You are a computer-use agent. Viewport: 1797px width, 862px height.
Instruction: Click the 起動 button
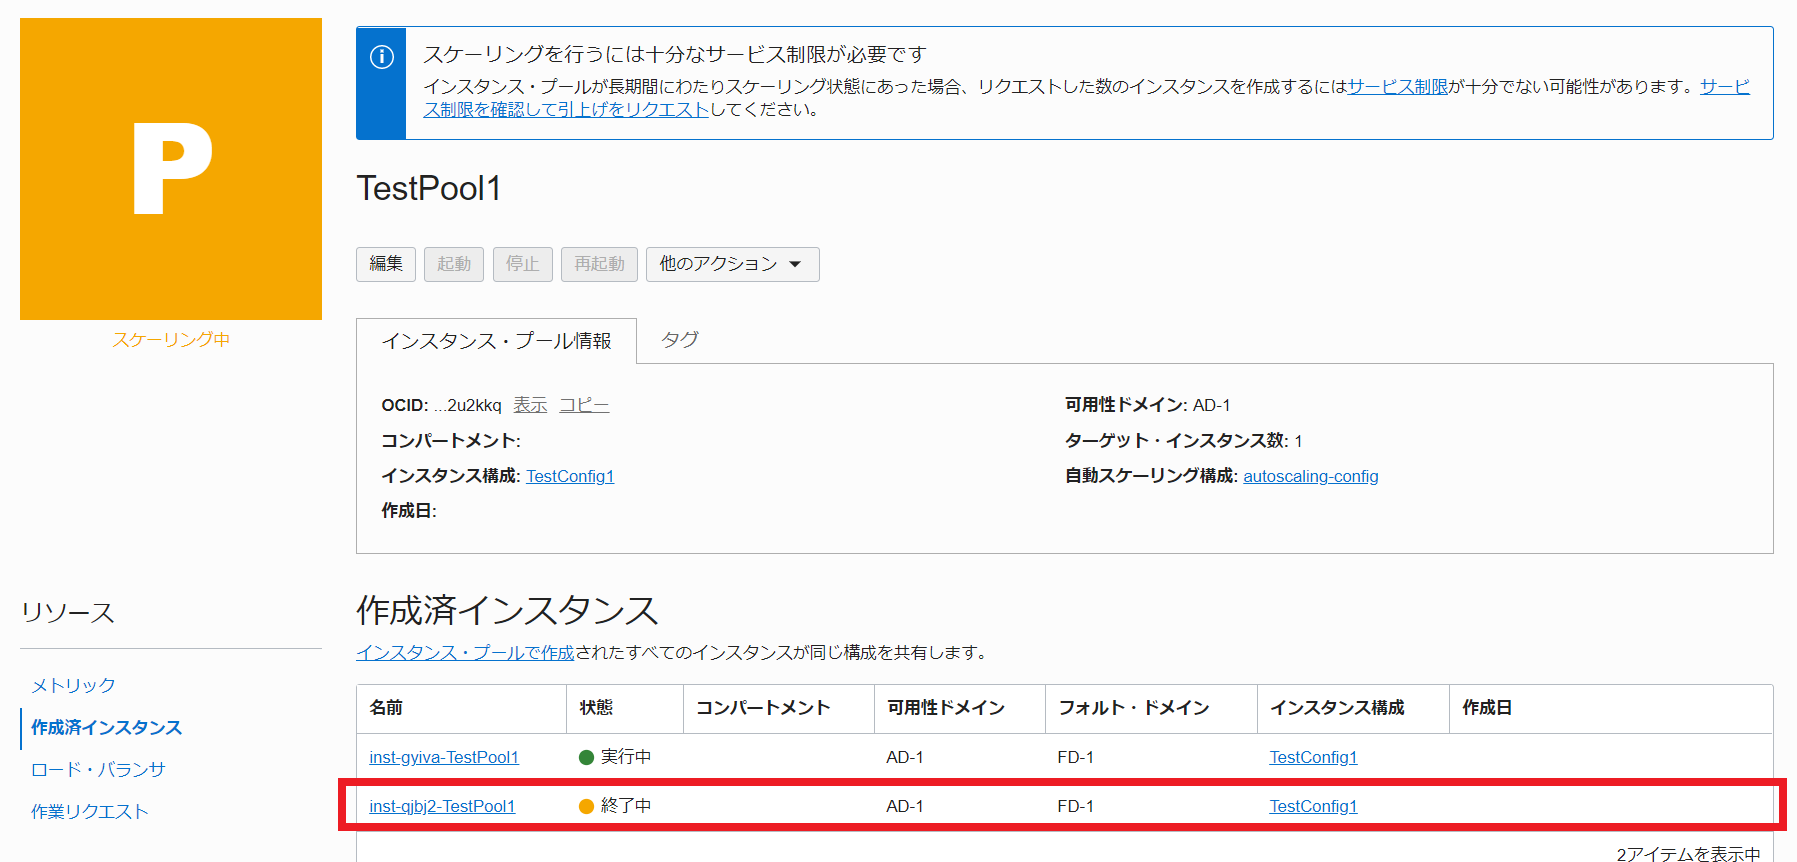point(454,264)
